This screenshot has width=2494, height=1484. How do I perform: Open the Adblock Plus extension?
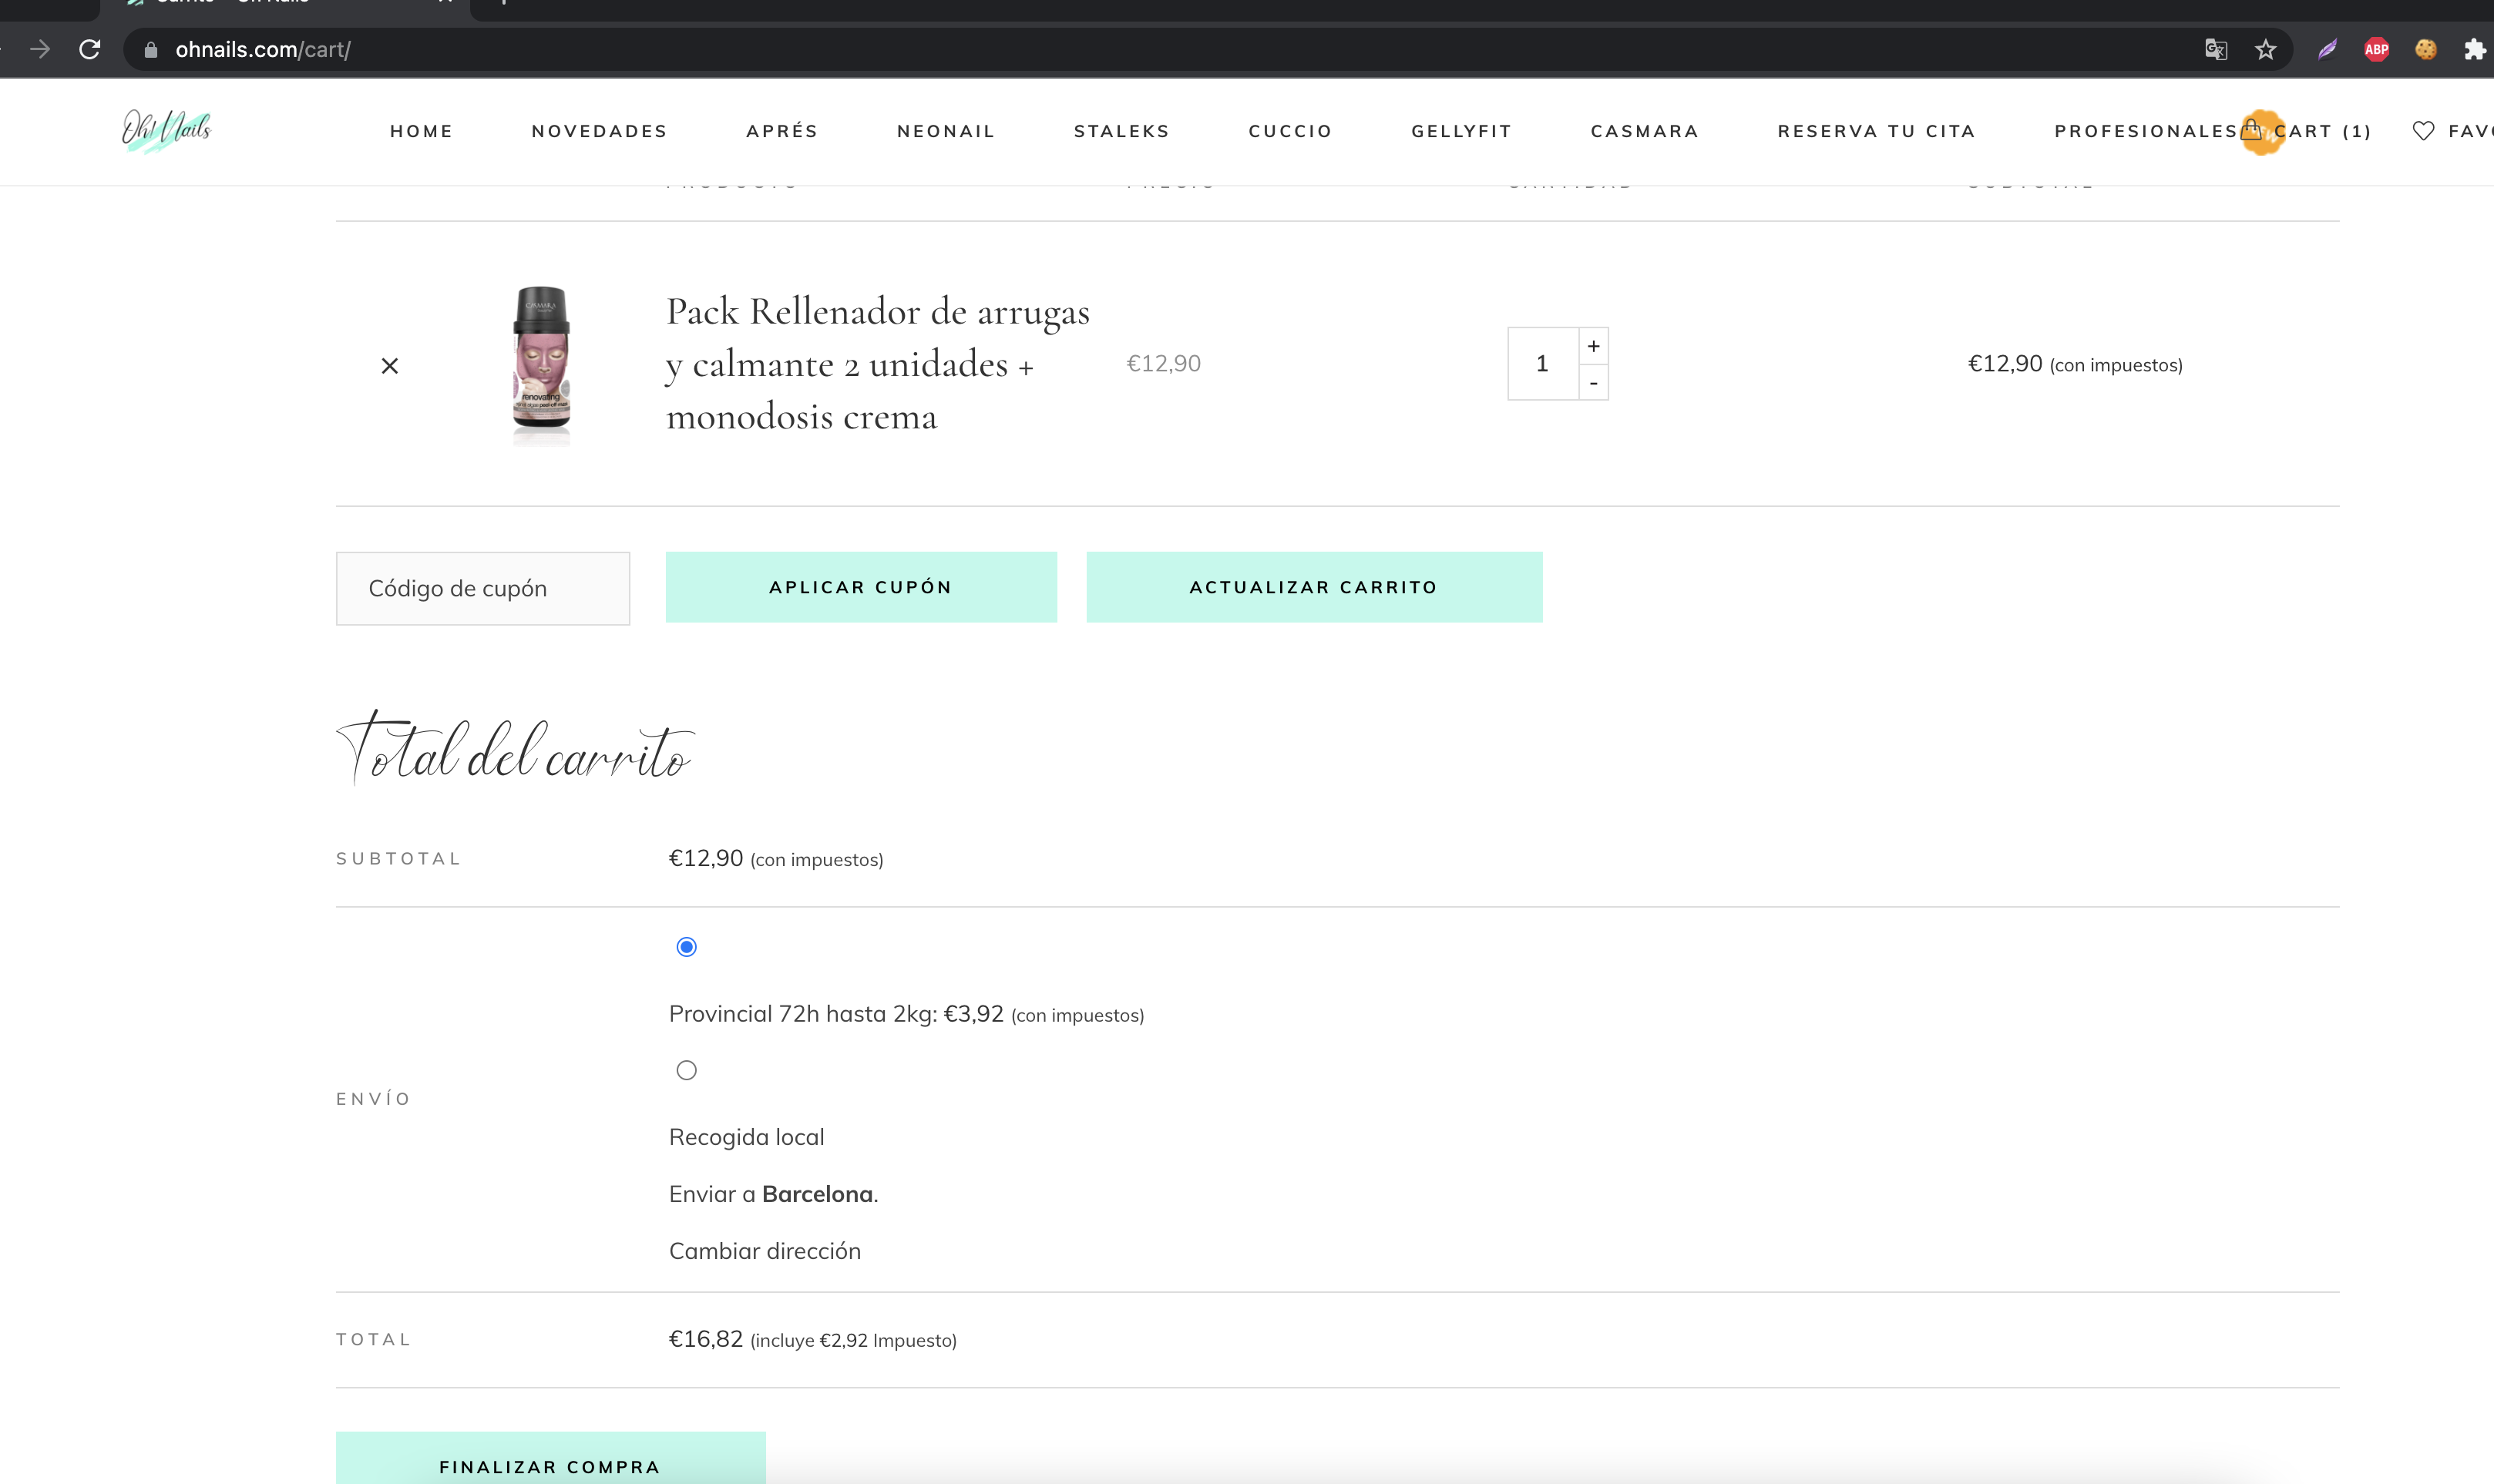2377,49
